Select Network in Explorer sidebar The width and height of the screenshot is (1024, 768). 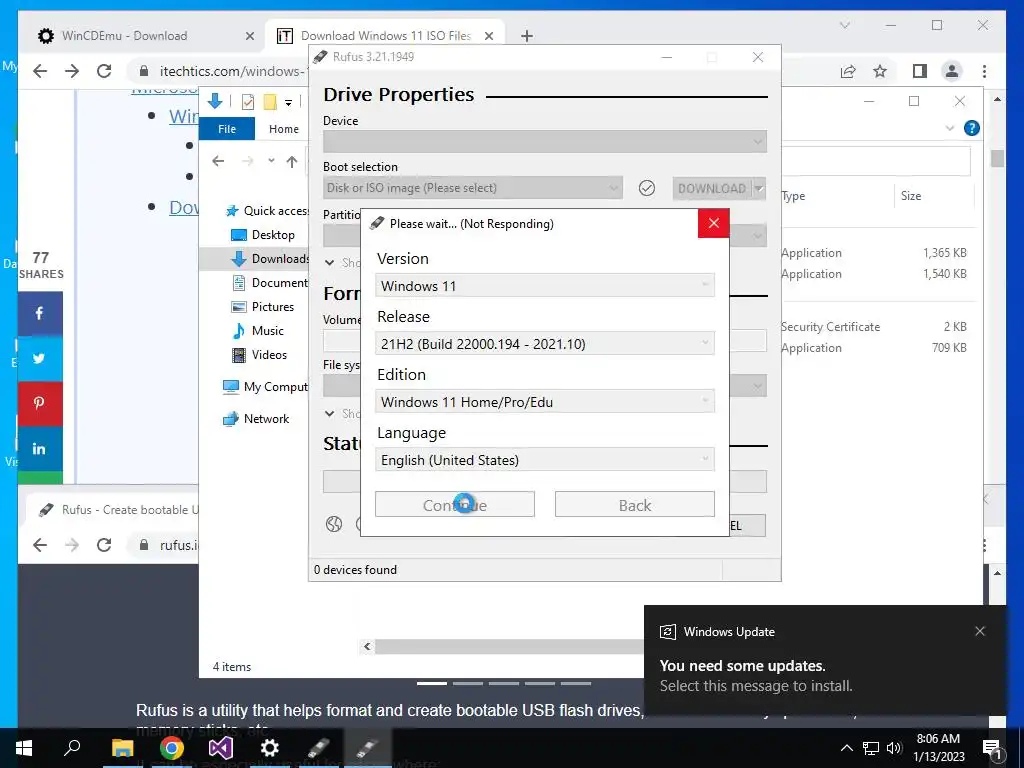257,419
